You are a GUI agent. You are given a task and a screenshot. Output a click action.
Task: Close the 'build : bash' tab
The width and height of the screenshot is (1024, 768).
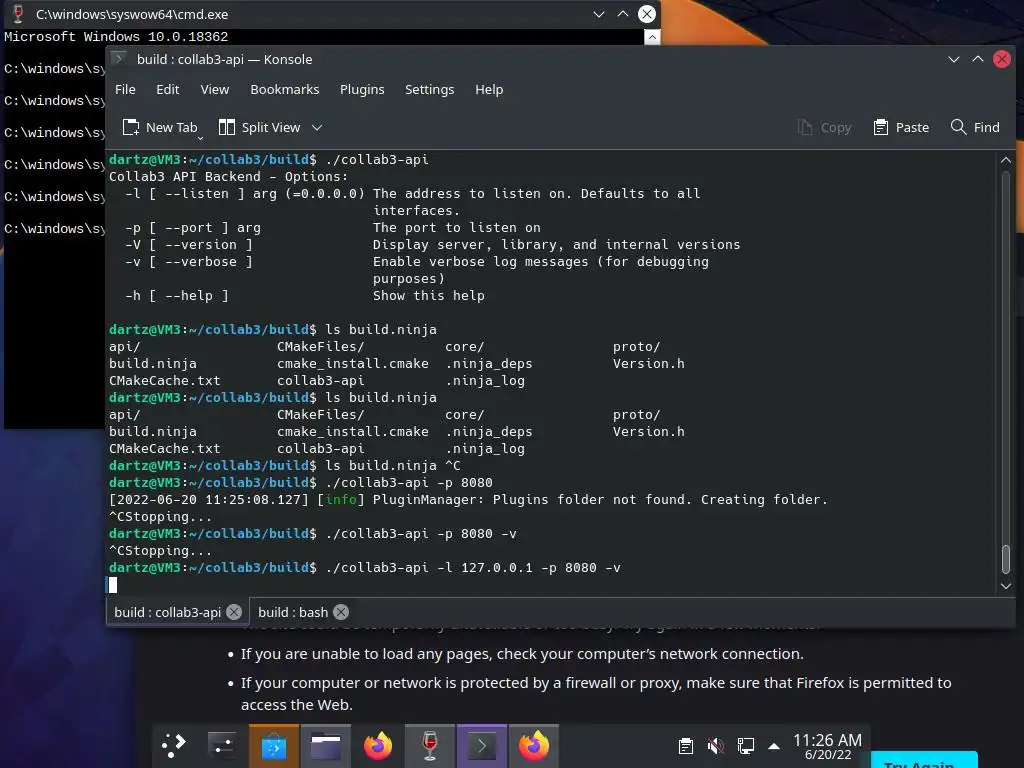[341, 612]
